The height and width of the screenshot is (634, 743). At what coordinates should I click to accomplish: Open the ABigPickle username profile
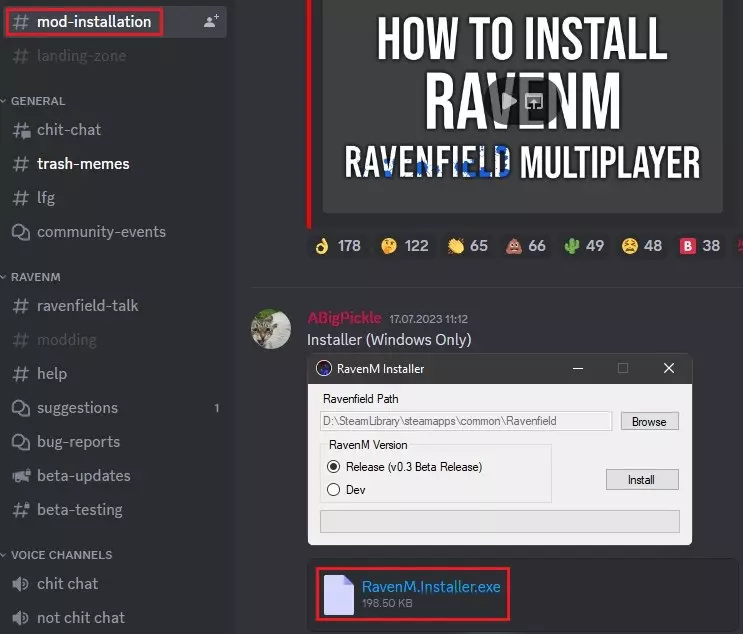pyautogui.click(x=344, y=318)
